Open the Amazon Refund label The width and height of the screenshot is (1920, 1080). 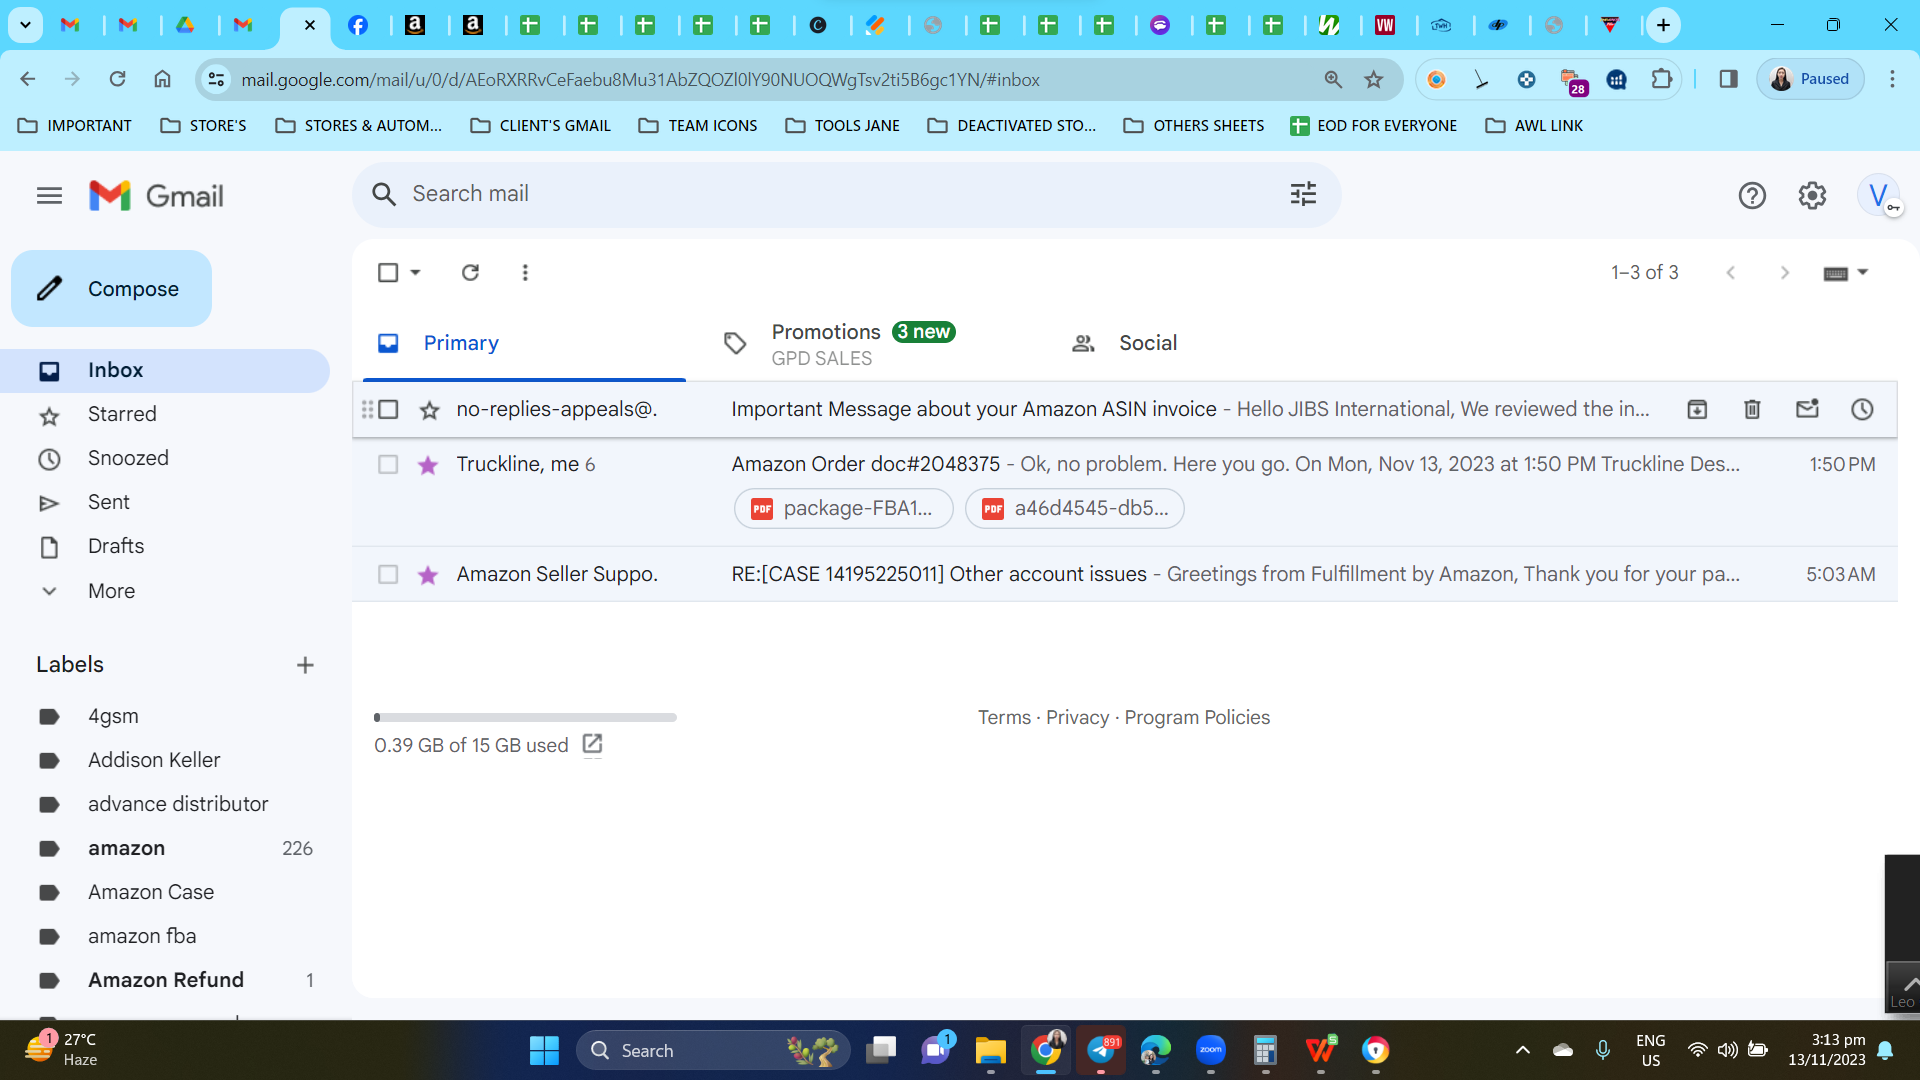tap(166, 980)
